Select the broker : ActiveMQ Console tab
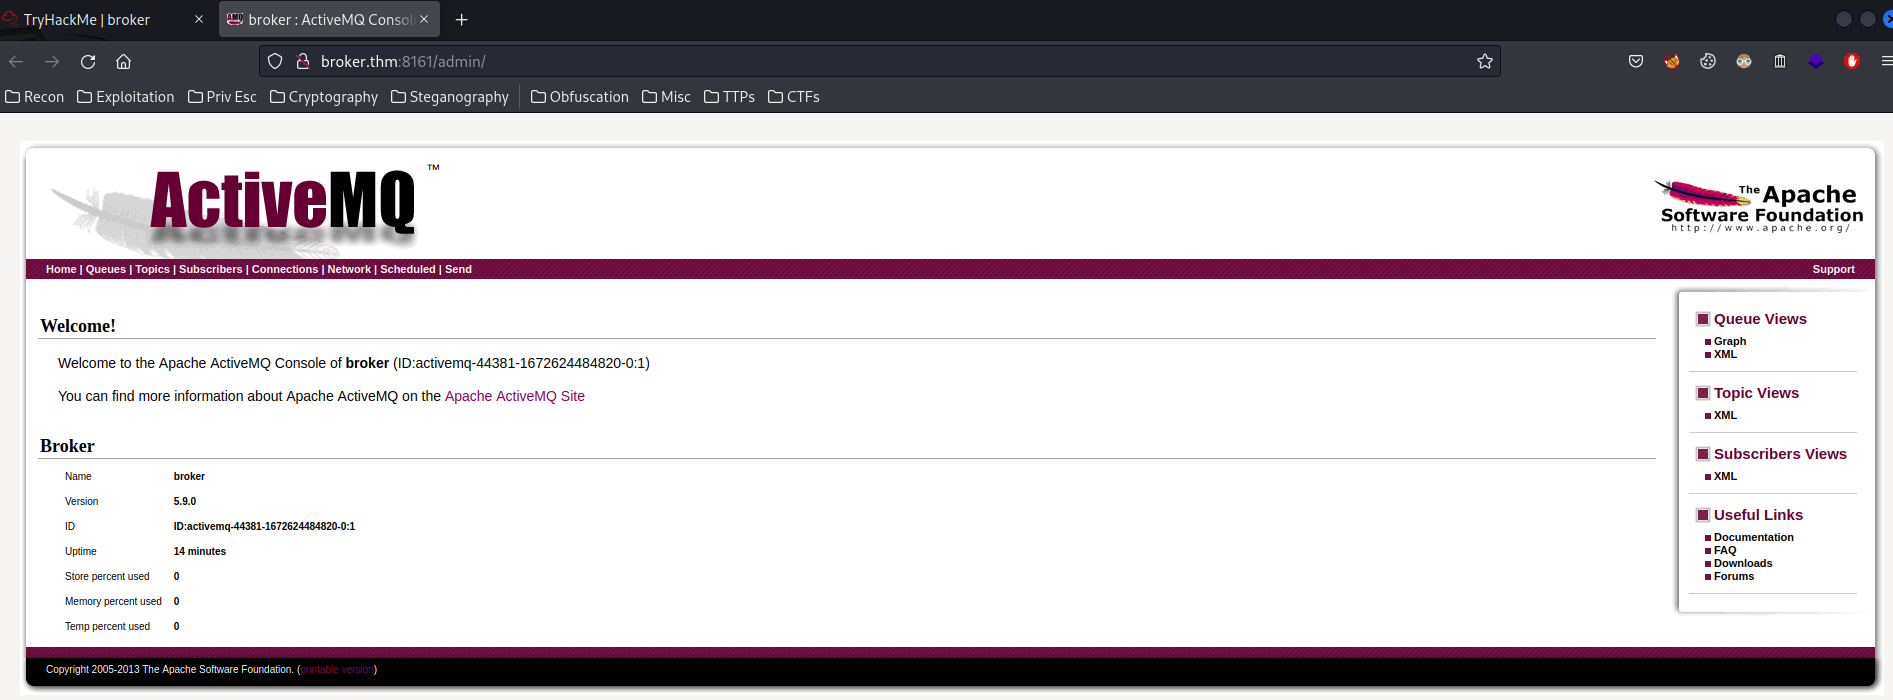Viewport: 1893px width, 700px height. point(330,20)
